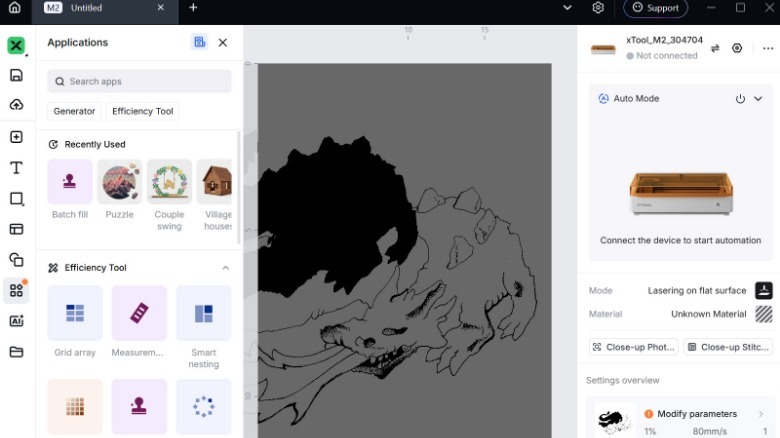The image size is (780, 438).
Task: Toggle Lasering on flat surface mode icon
Action: (764, 290)
